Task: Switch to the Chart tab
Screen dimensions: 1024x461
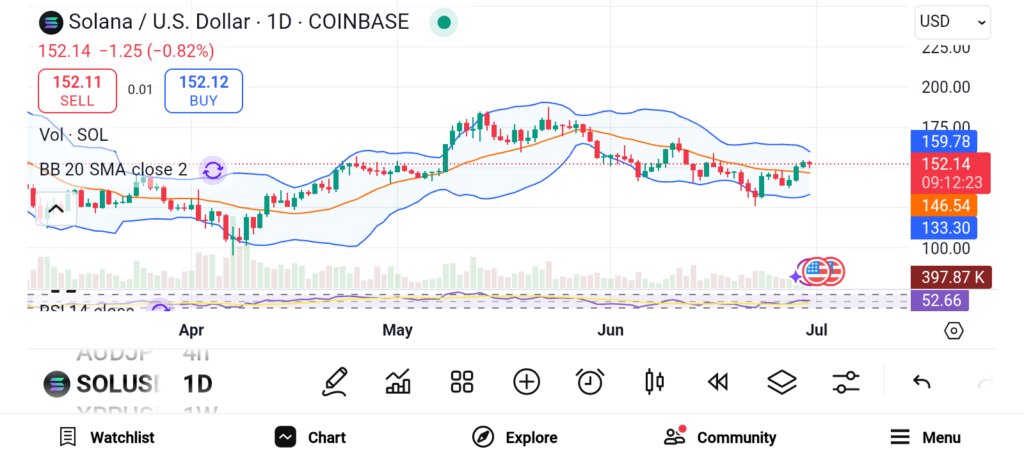Action: coord(310,437)
